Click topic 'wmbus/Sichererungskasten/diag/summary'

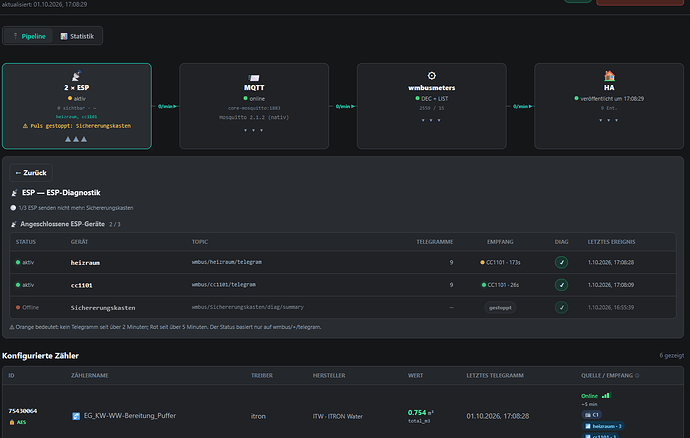click(x=248, y=307)
